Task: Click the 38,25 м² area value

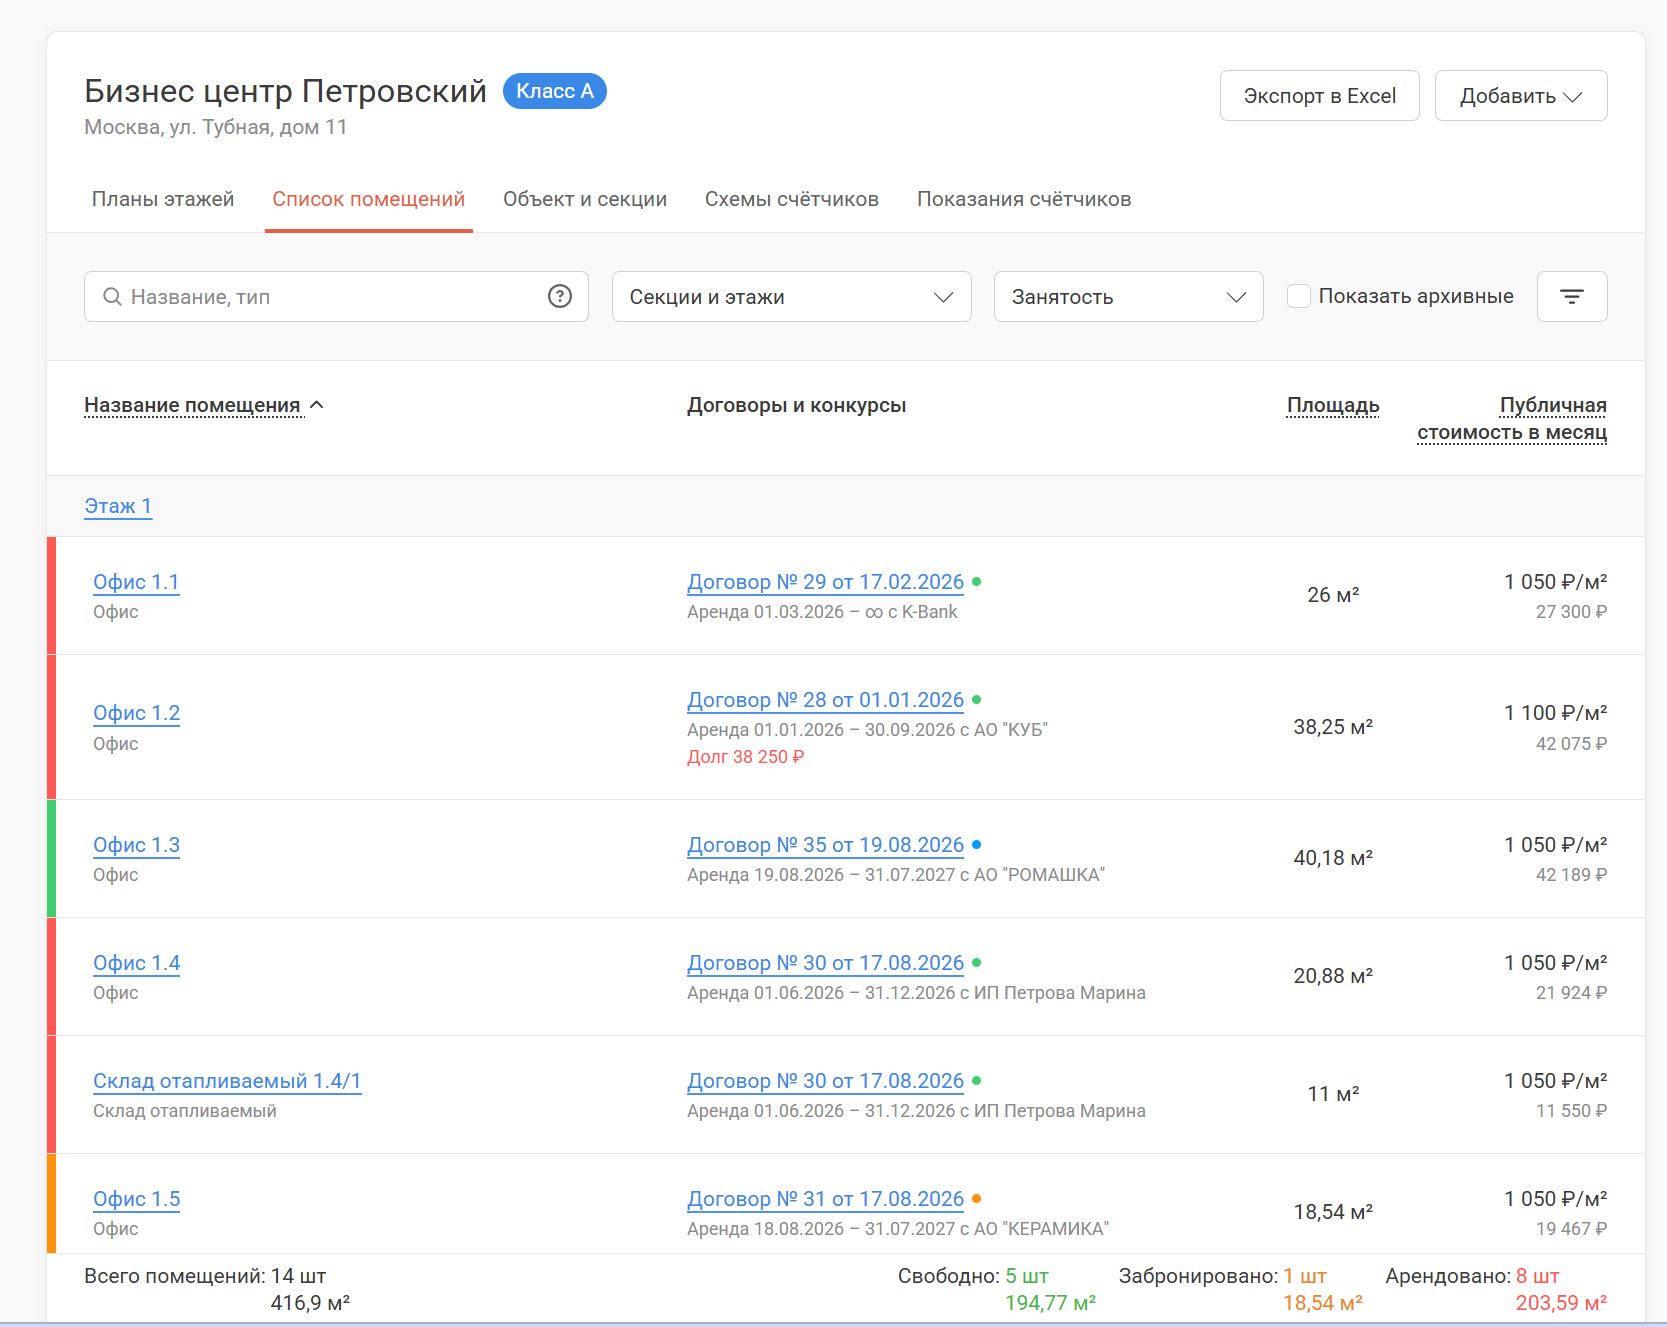Action: pyautogui.click(x=1333, y=727)
